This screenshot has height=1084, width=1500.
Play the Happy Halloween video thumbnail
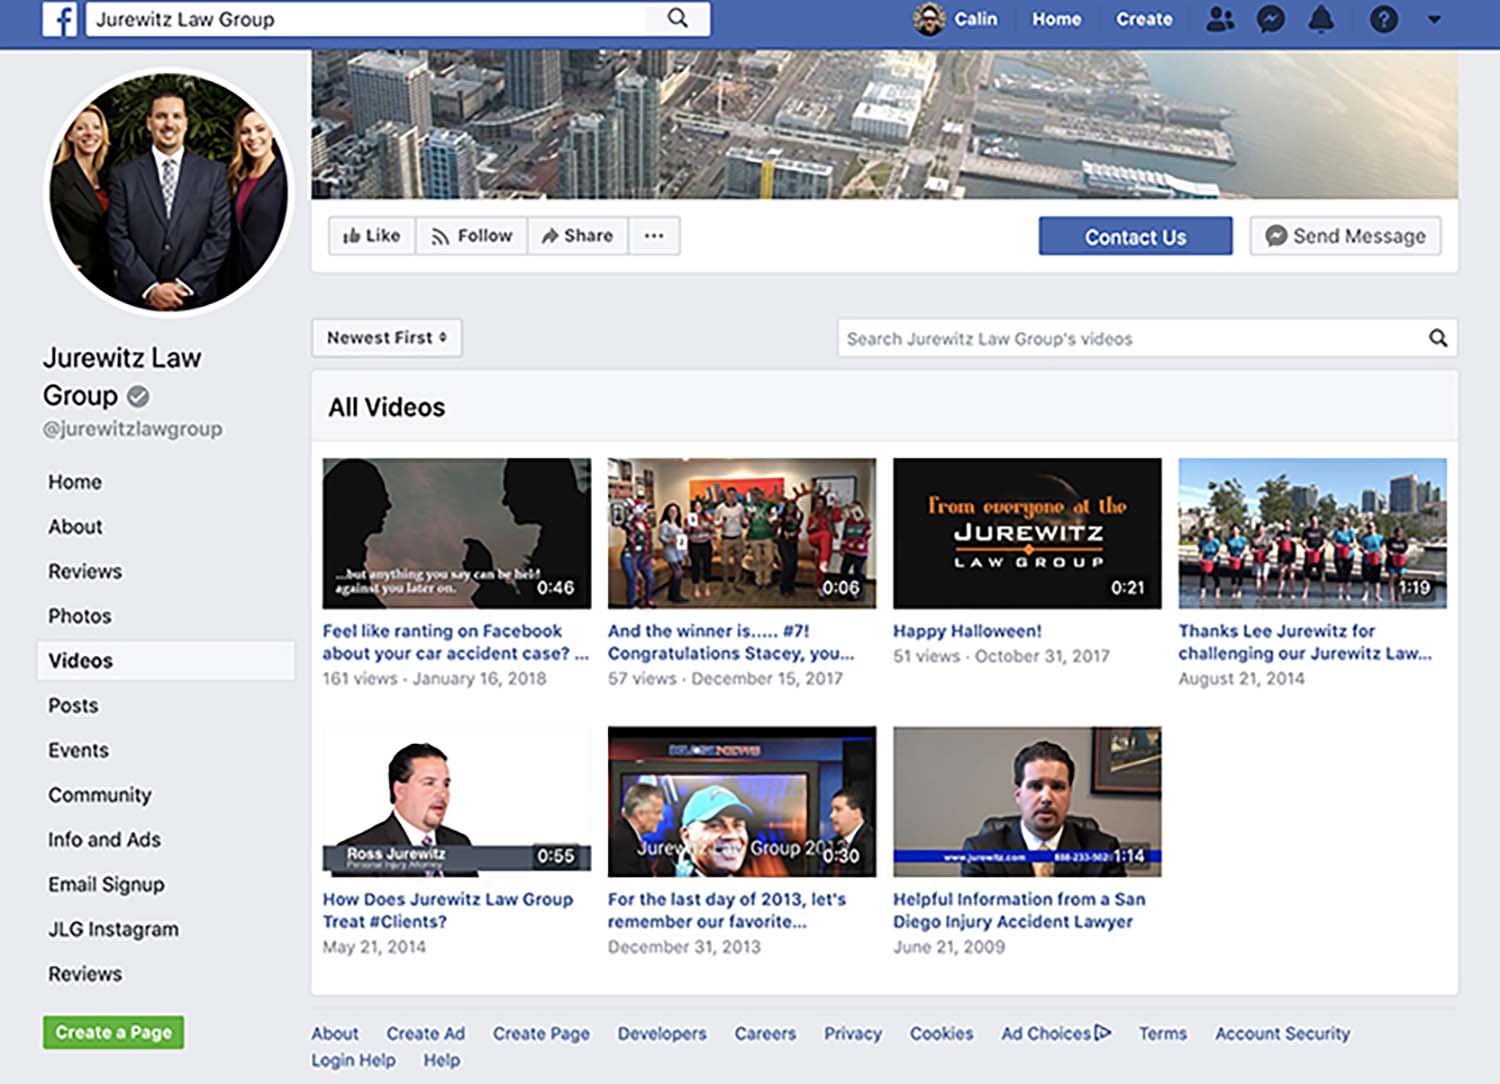tap(1027, 533)
